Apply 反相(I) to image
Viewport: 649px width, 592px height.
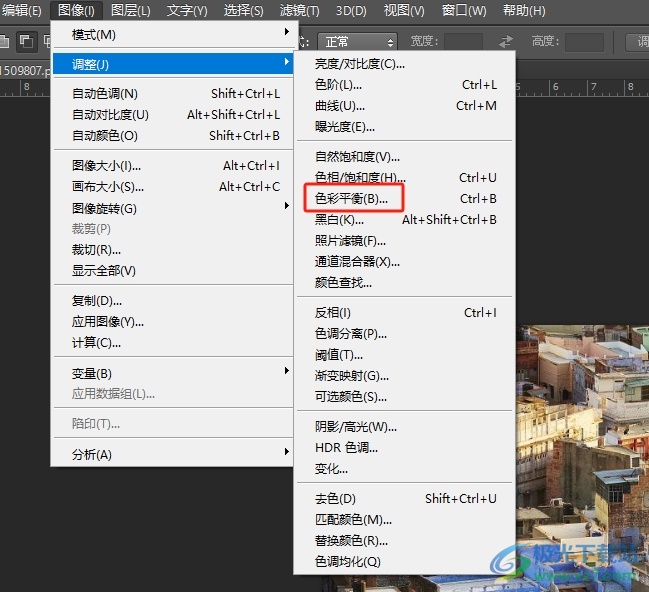(405, 313)
